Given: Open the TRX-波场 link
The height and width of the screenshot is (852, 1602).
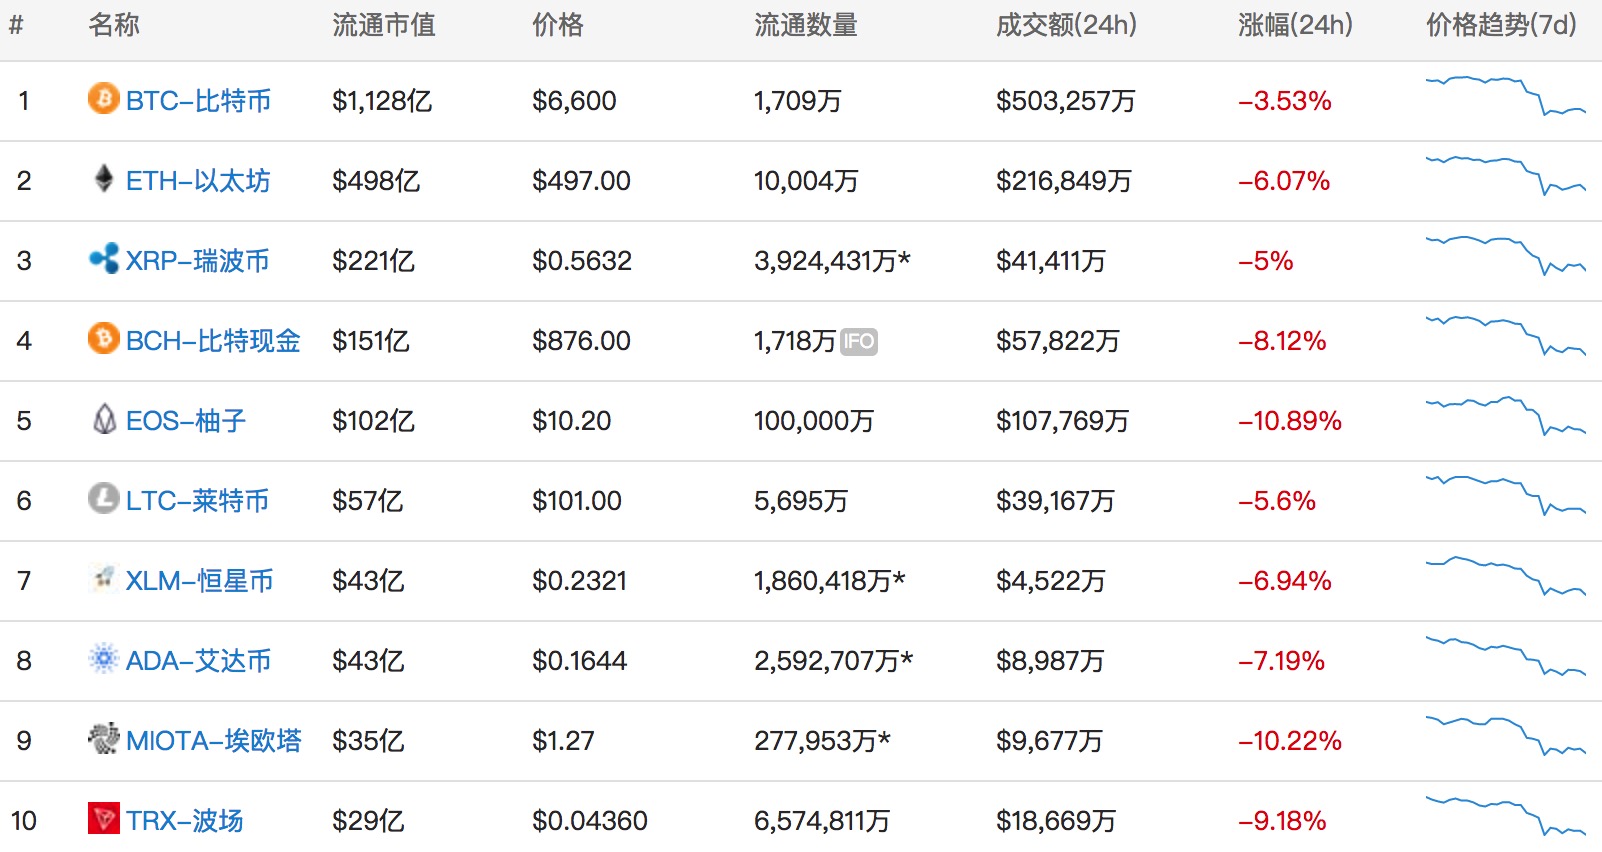Looking at the screenshot, I should click(x=185, y=821).
